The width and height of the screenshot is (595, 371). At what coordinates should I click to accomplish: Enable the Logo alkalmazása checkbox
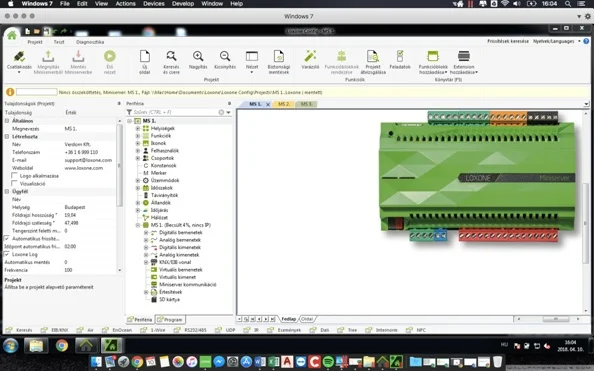pyautogui.click(x=14, y=176)
